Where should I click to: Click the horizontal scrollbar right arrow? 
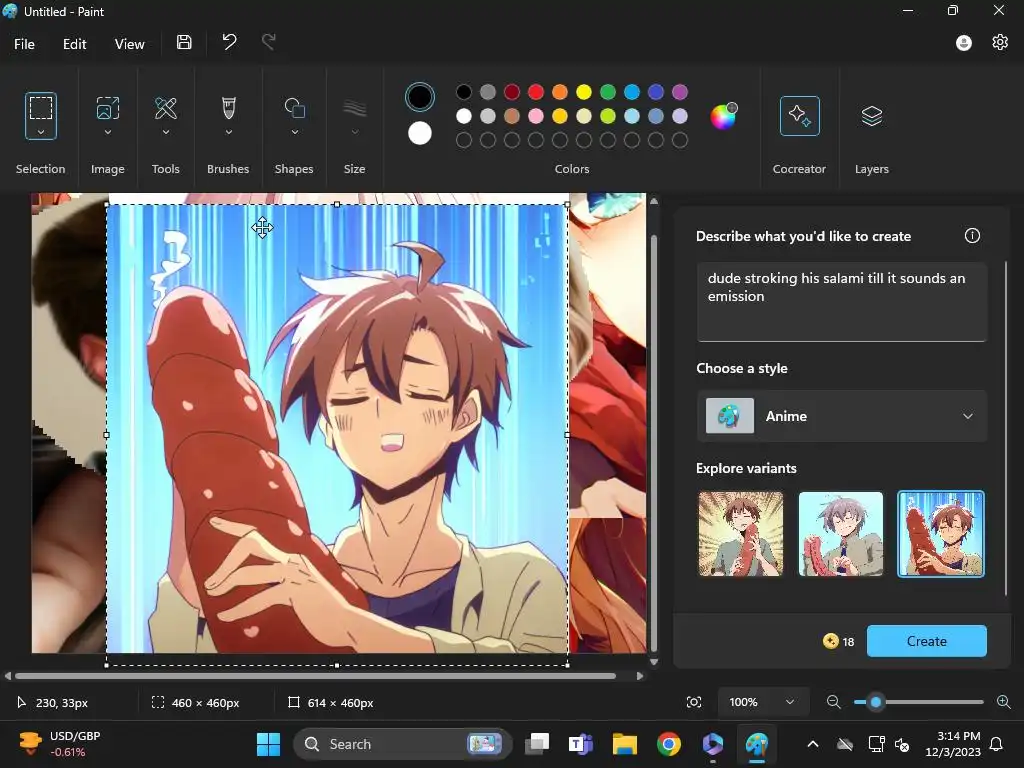(x=640, y=676)
